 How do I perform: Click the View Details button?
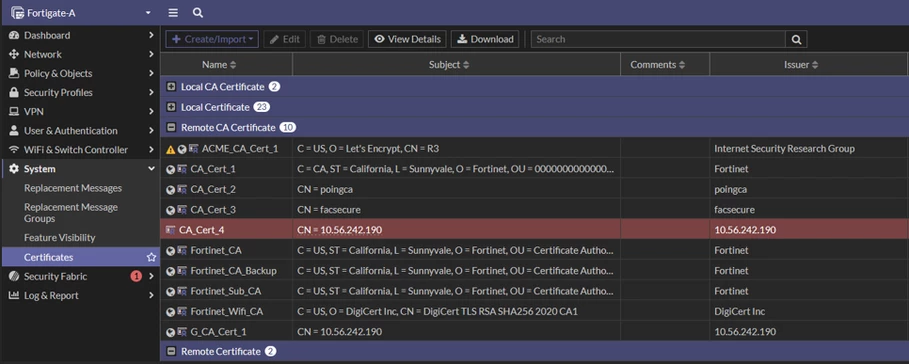[407, 39]
